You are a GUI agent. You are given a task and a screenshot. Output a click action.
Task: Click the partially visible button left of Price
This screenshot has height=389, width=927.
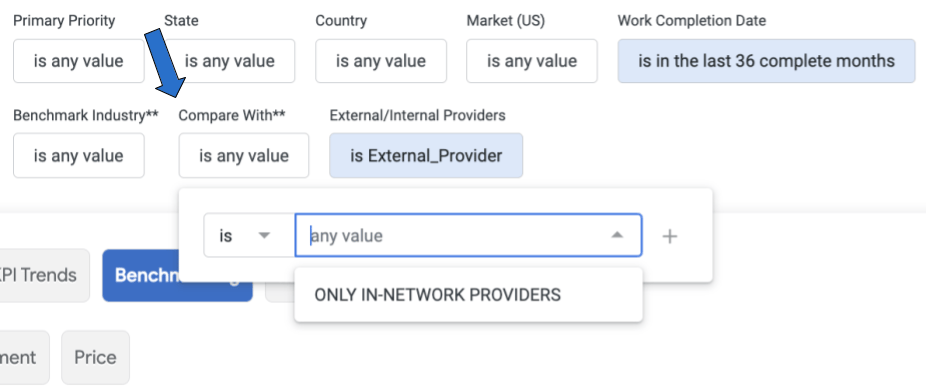coord(24,357)
